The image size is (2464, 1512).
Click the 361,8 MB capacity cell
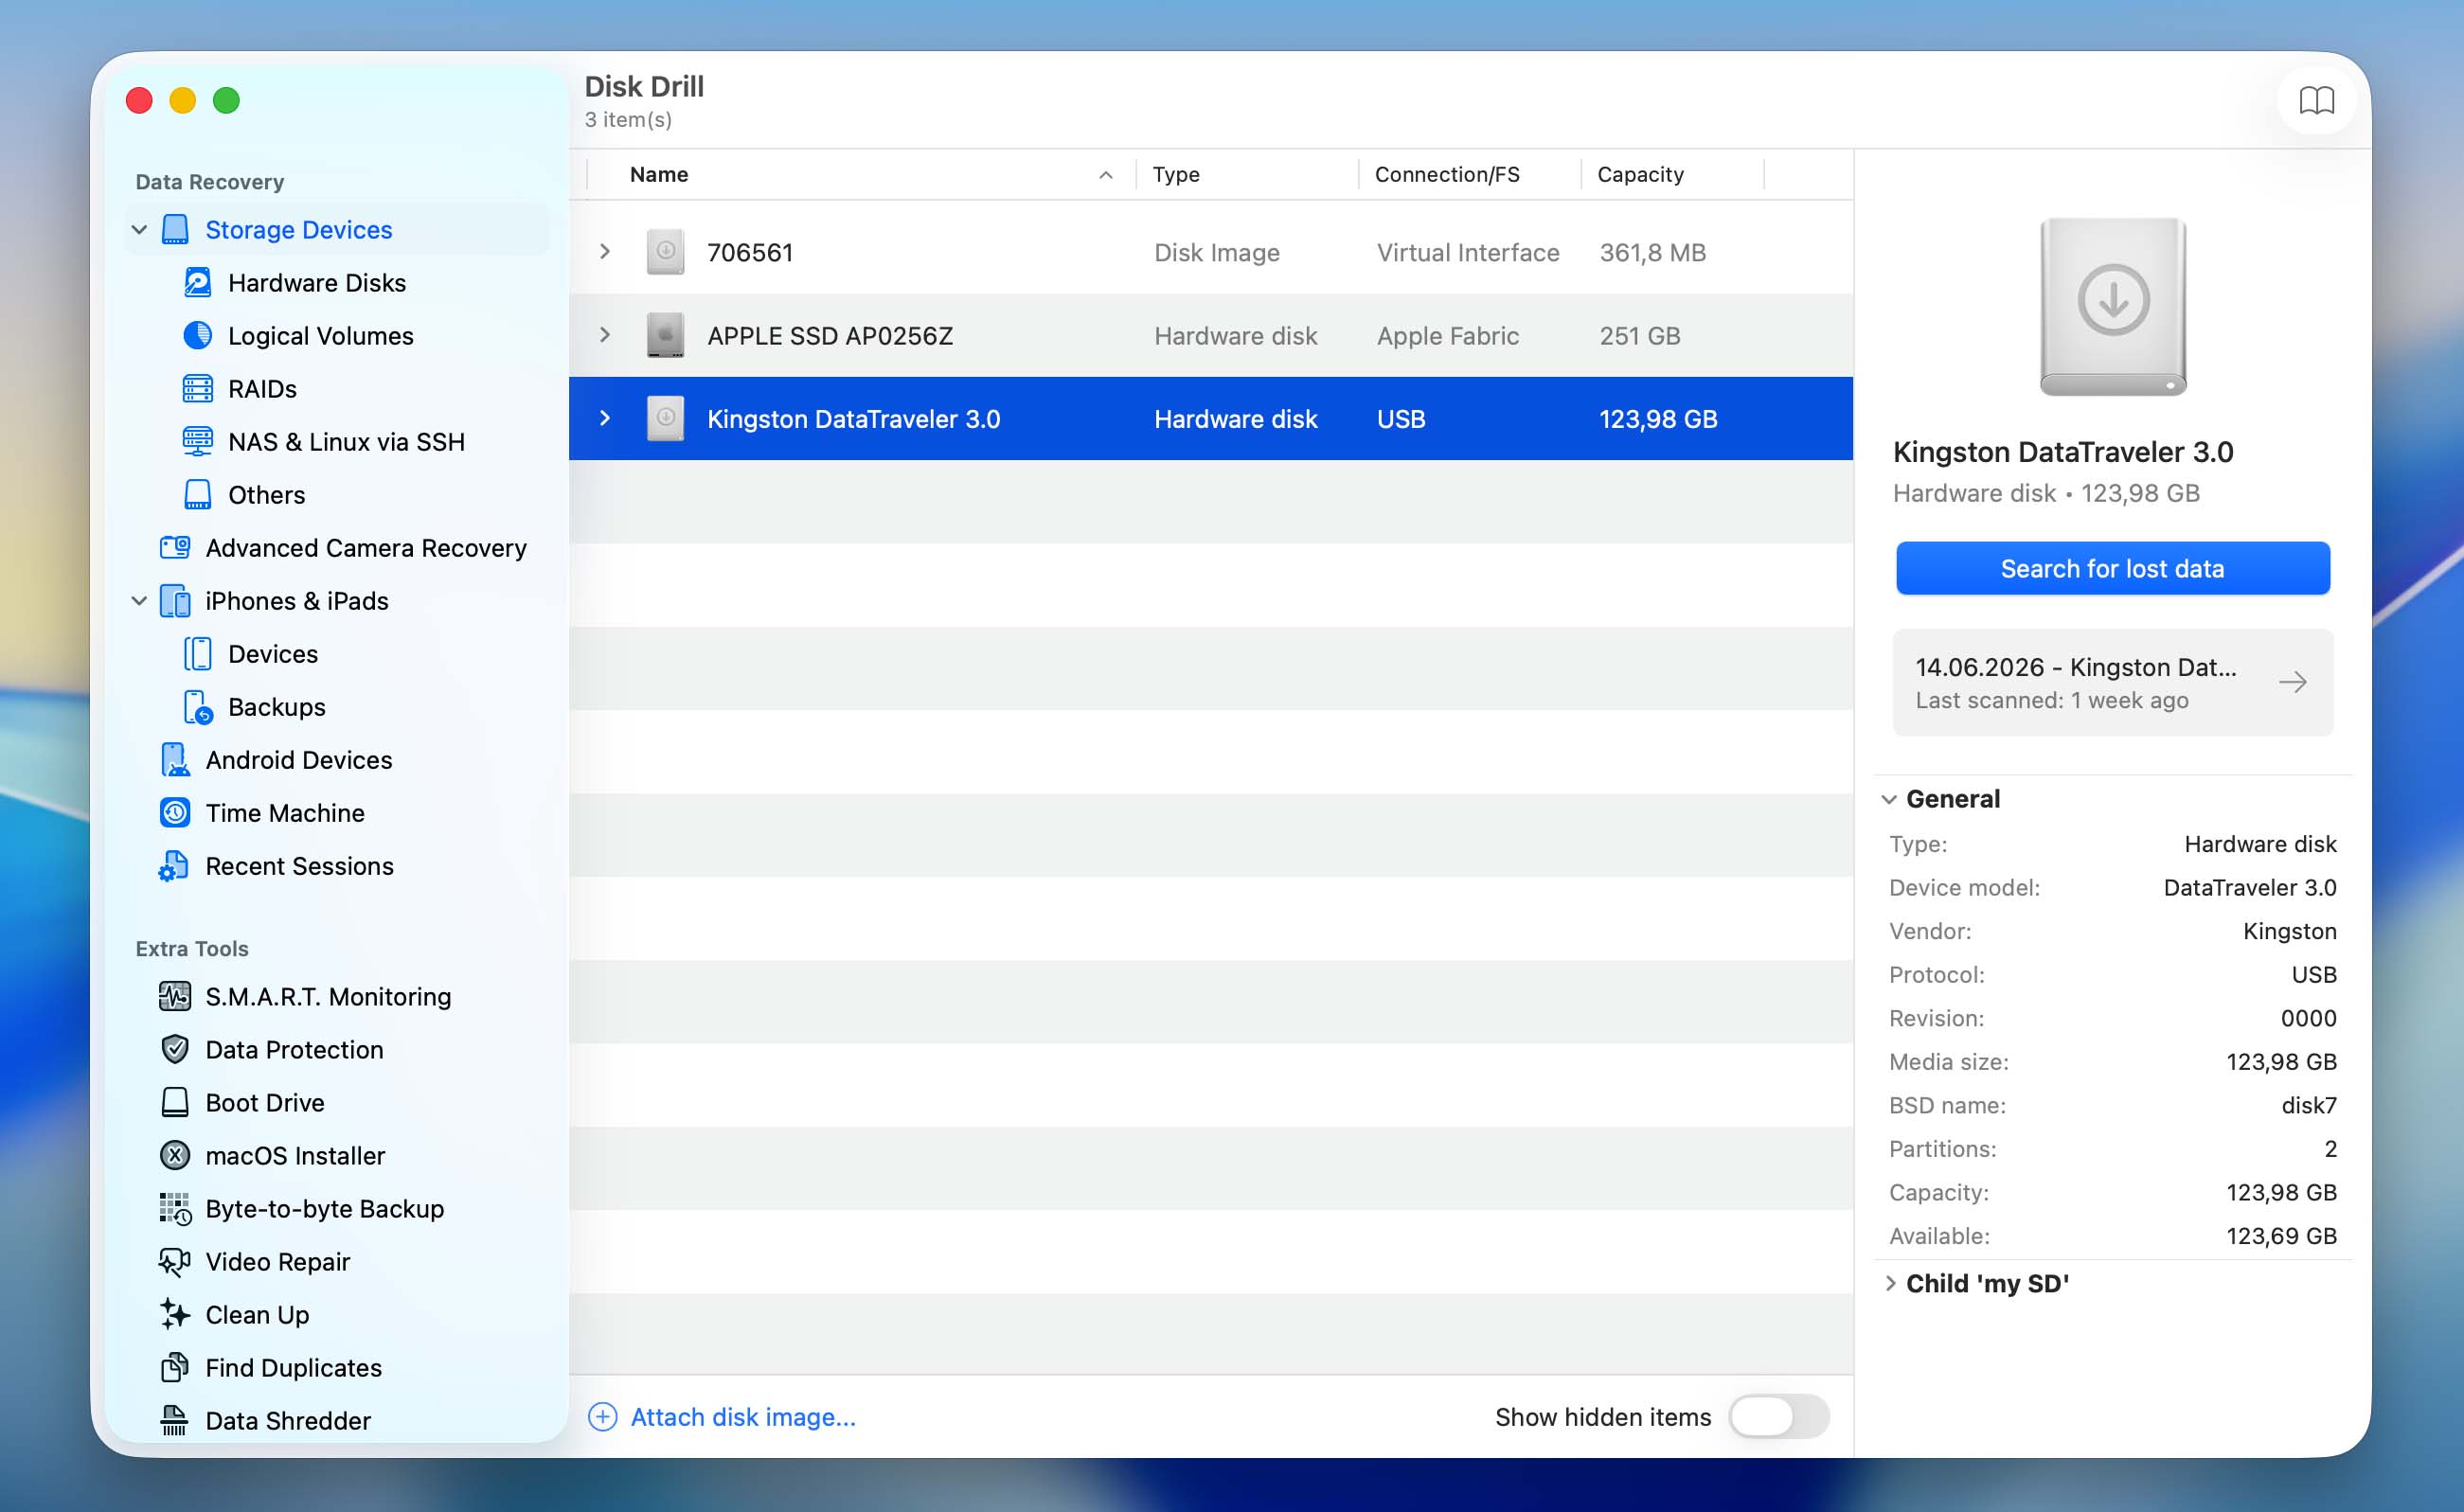click(x=1652, y=252)
